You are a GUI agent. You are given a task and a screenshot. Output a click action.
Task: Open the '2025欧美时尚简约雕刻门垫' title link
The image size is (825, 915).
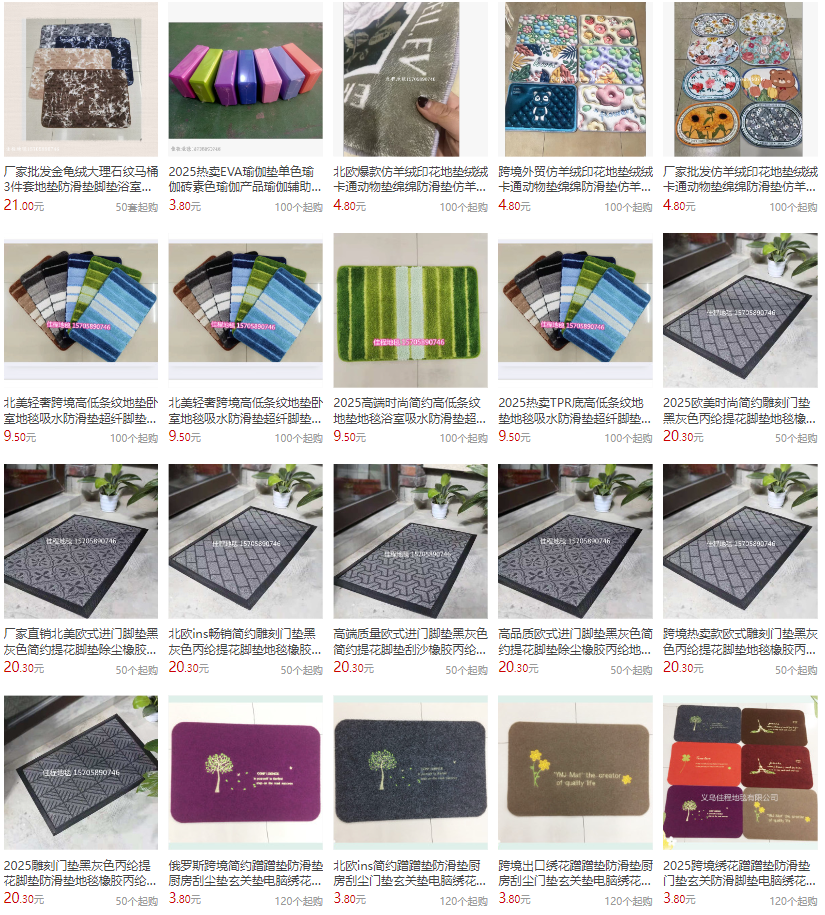click(x=739, y=410)
